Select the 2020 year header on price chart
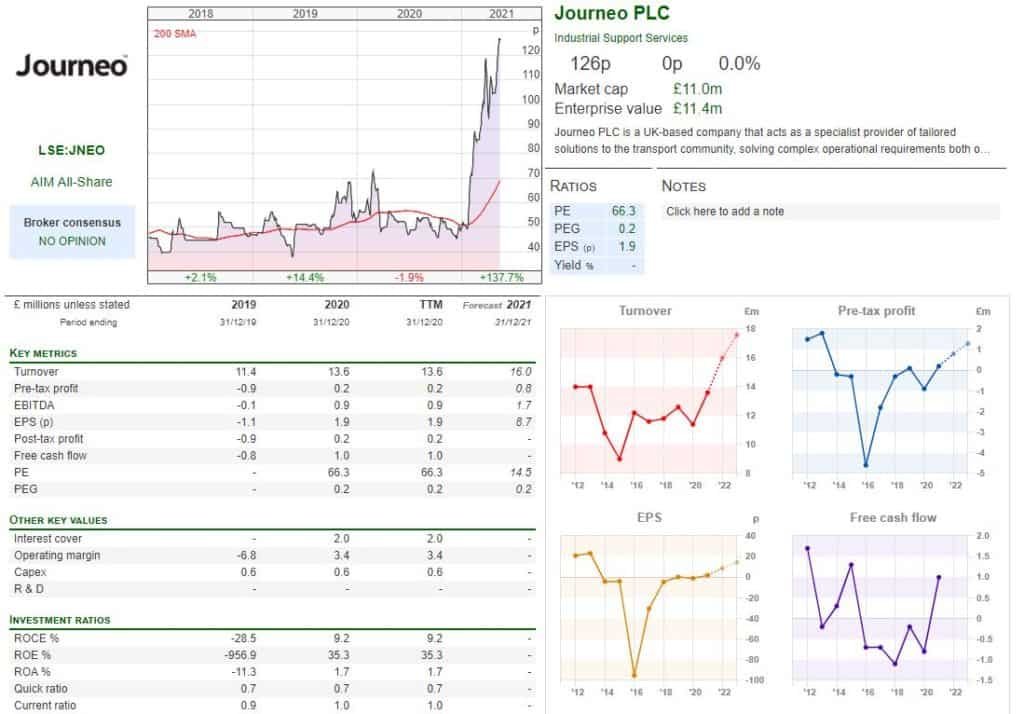This screenshot has height=714, width=1024. 409,14
